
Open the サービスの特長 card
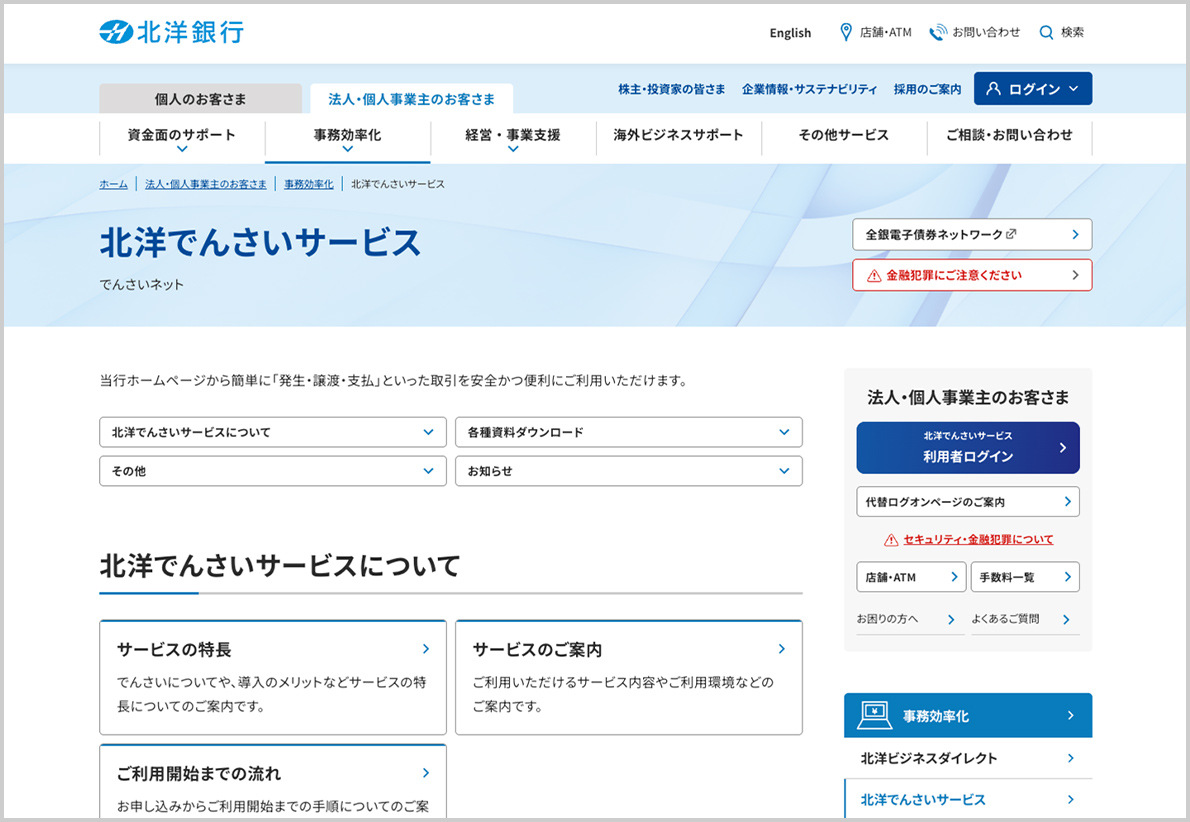(x=272, y=677)
